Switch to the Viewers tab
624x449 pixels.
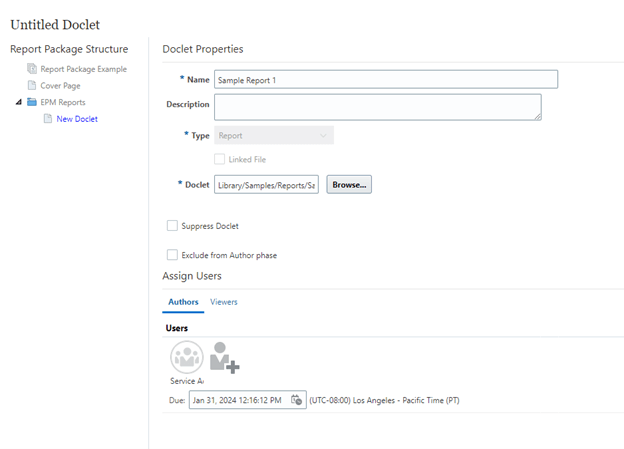tap(223, 301)
